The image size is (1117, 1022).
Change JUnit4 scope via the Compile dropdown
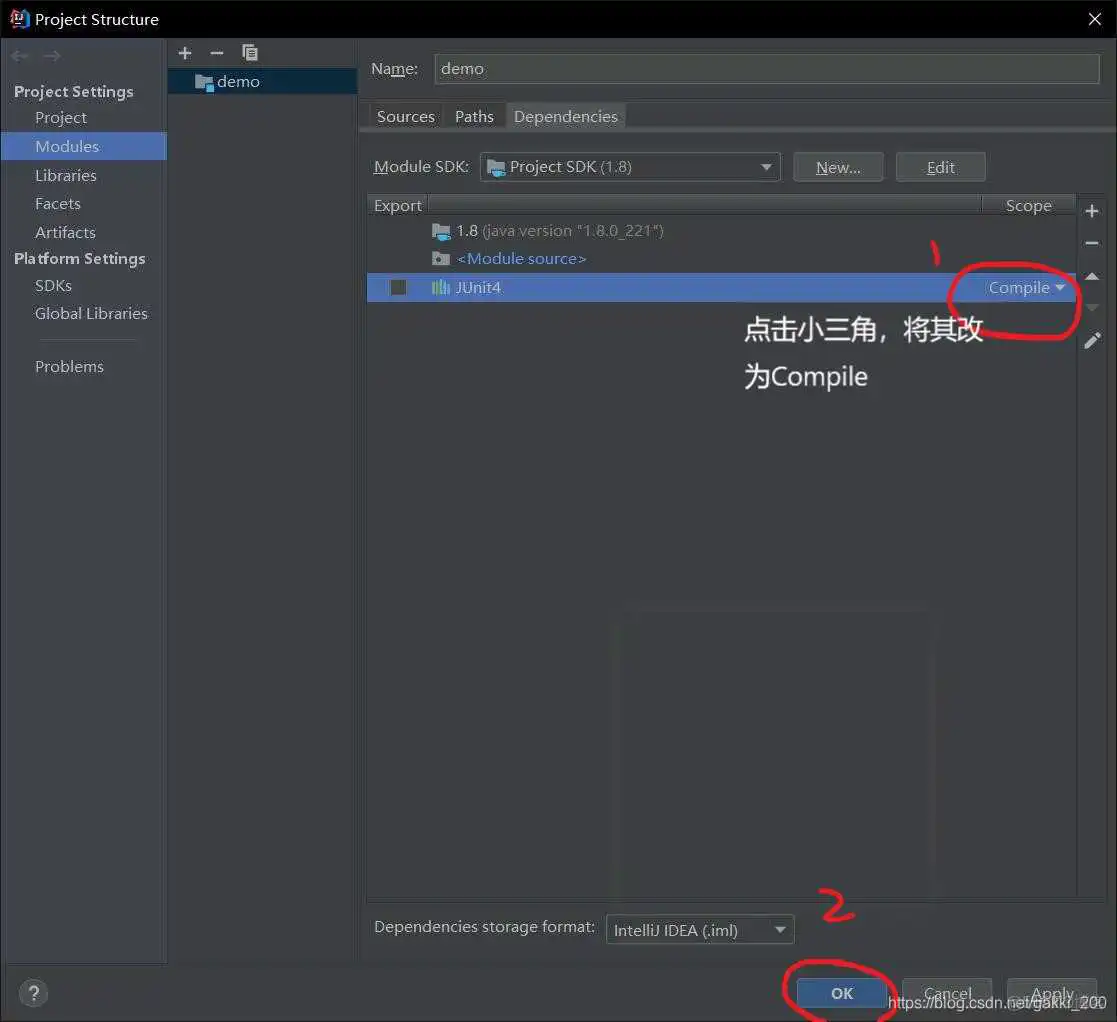[x=1058, y=287]
